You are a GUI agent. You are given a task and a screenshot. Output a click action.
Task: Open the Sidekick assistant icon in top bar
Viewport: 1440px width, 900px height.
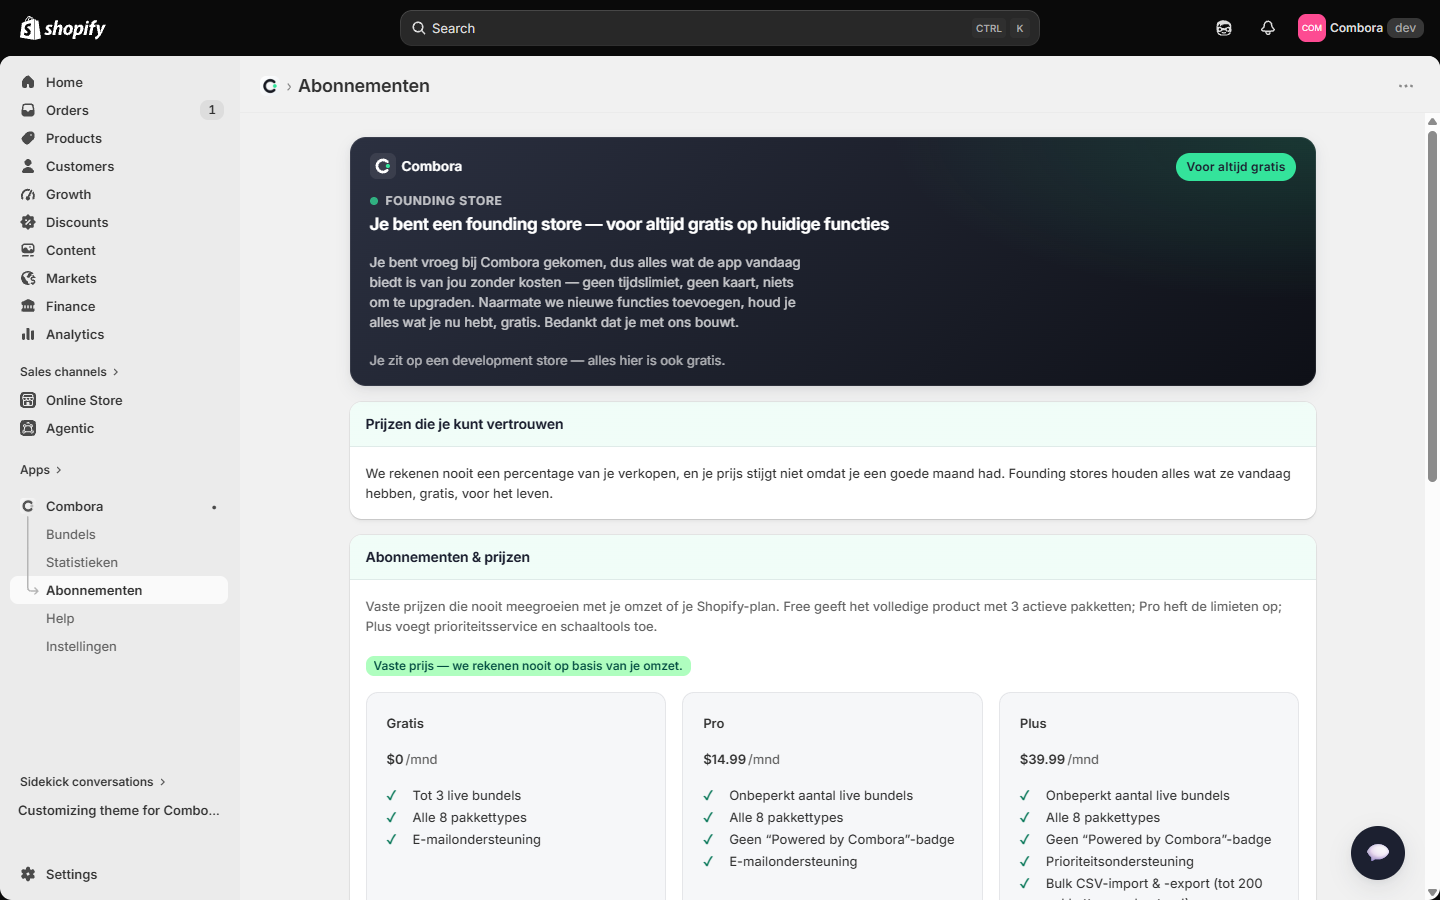(1224, 28)
